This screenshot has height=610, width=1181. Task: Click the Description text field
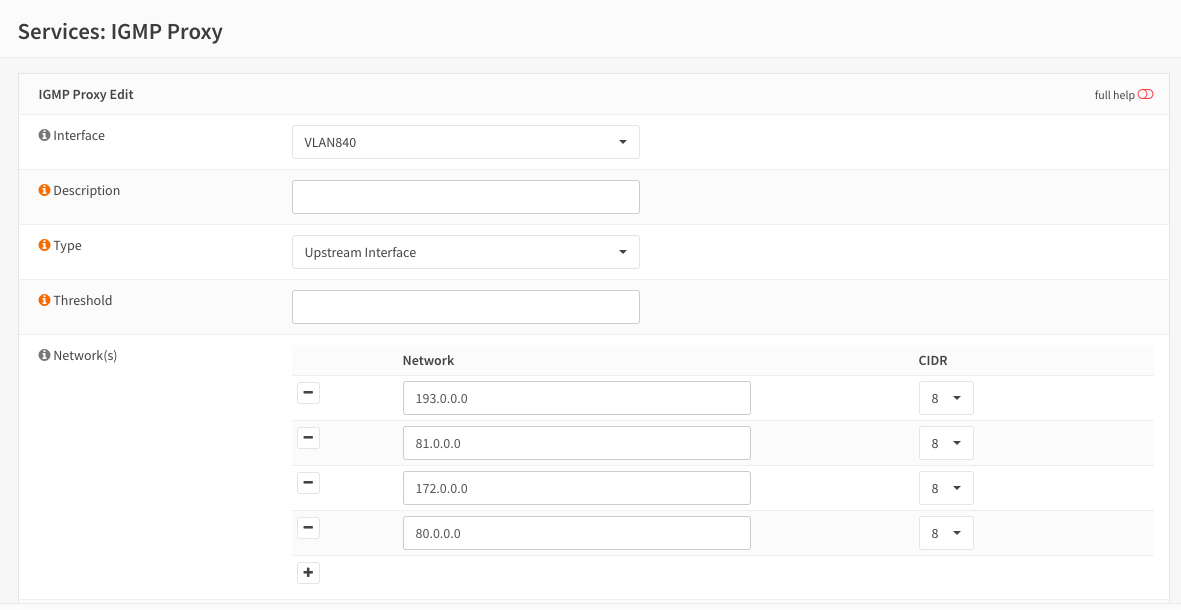465,197
